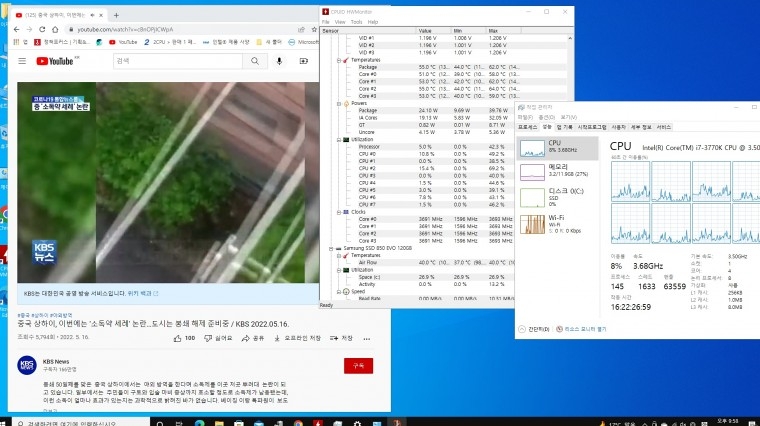Go back in the Chrome browser
The width and height of the screenshot is (760, 426).
[x=16, y=30]
